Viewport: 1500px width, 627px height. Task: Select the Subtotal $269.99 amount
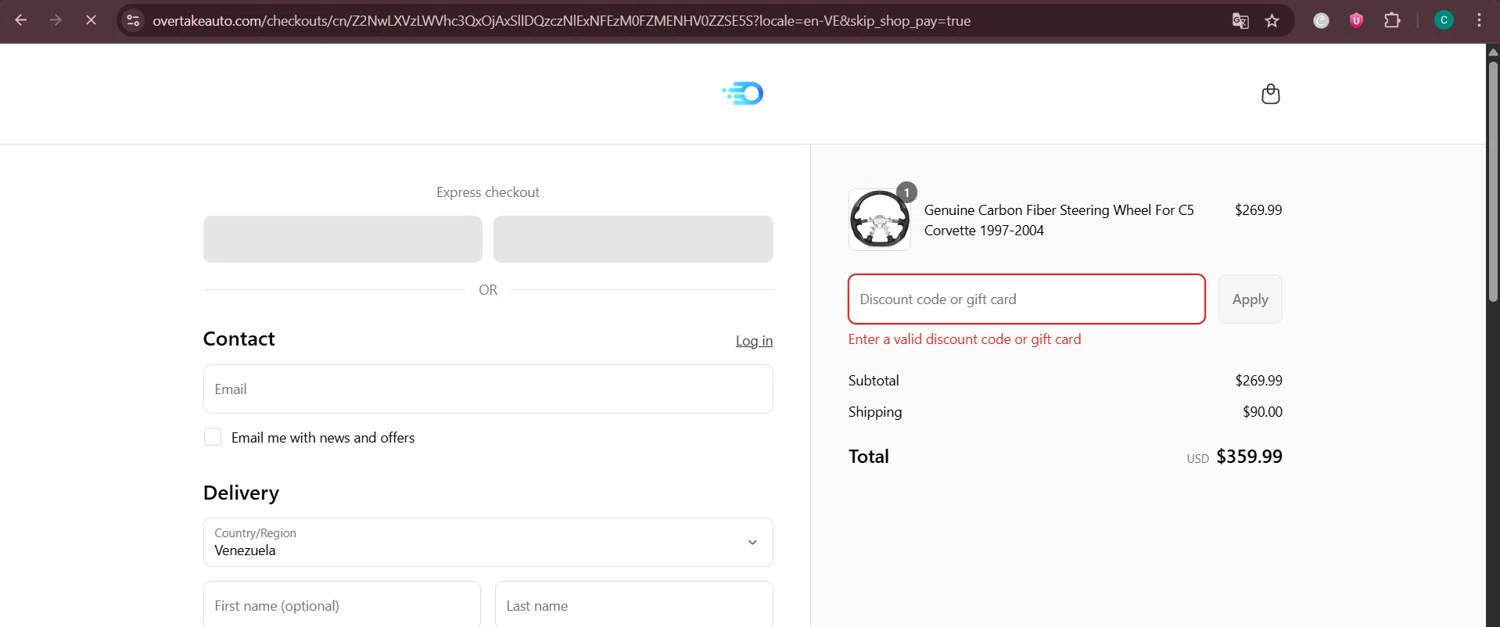(x=1258, y=381)
